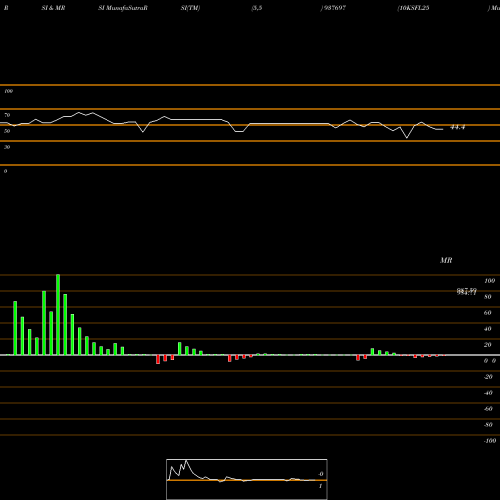Screen dimensions: 500x500
Task: Click the MR axis label '-40'
Action: [488, 393]
